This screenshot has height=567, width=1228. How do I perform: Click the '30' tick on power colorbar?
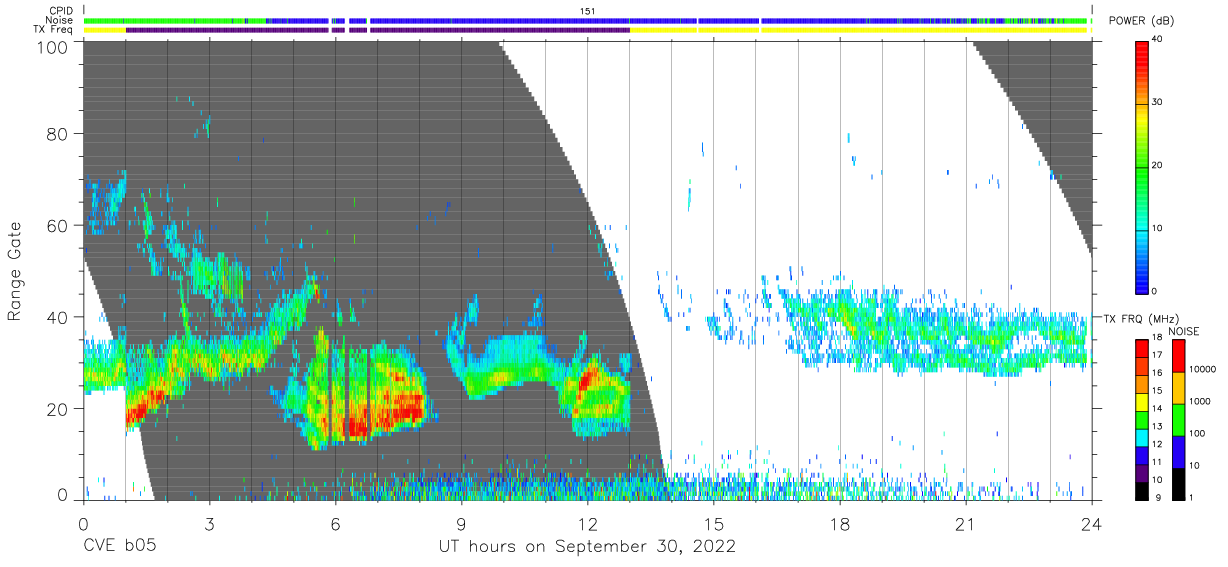coord(1157,102)
